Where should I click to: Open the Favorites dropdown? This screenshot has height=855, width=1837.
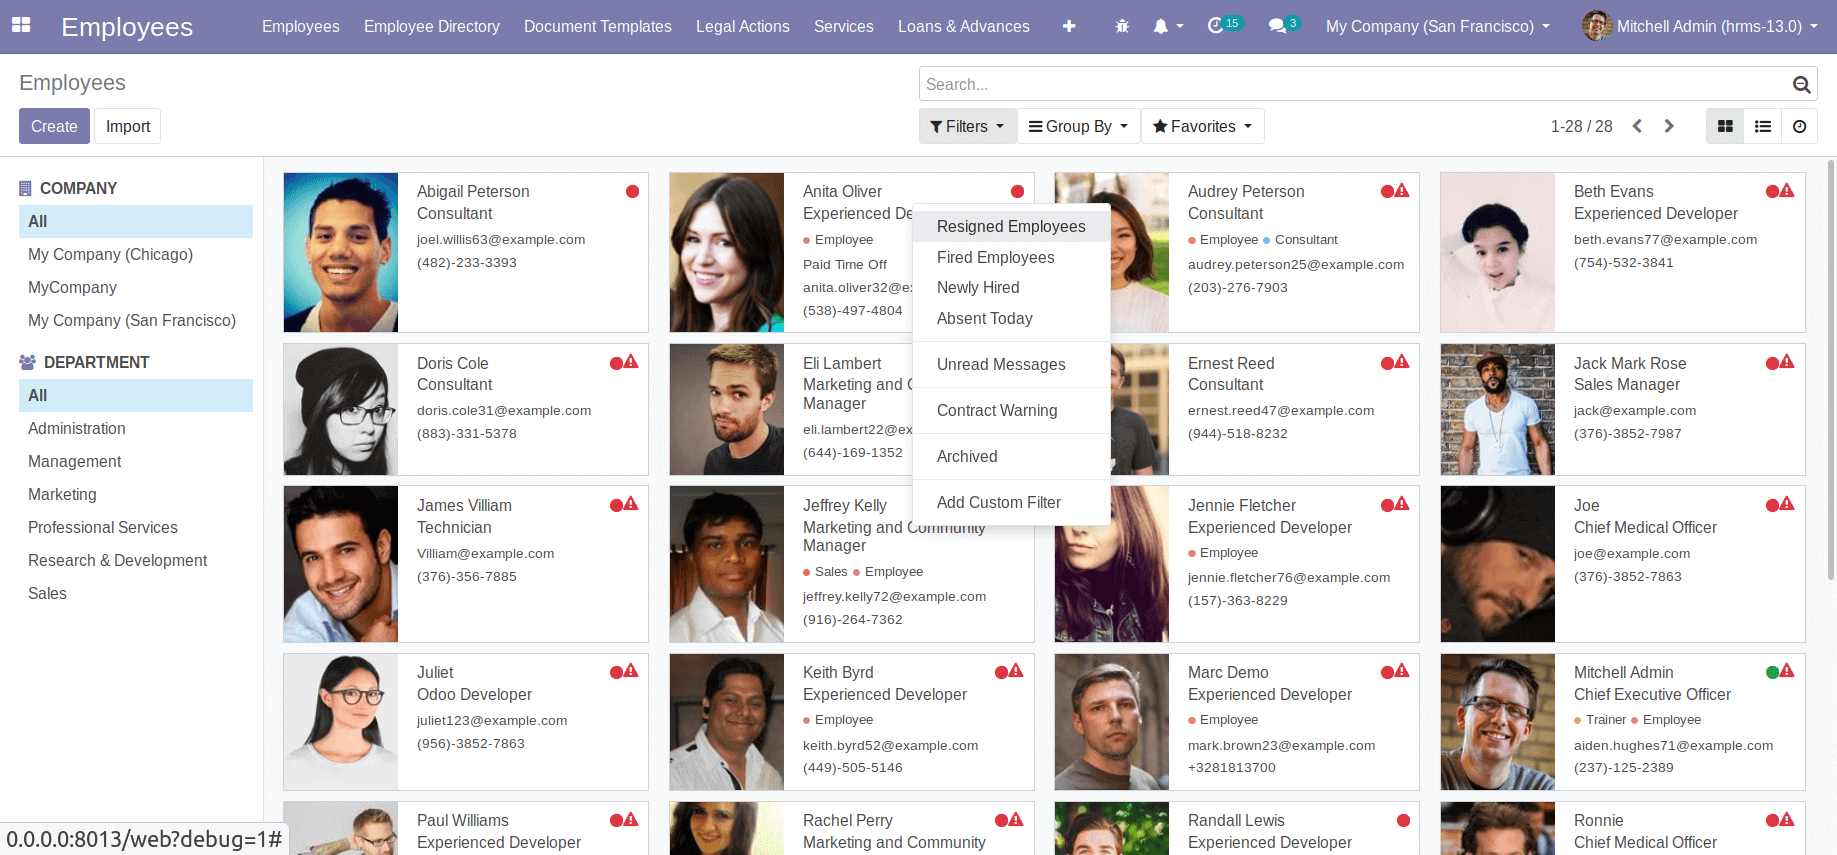[x=1202, y=126]
